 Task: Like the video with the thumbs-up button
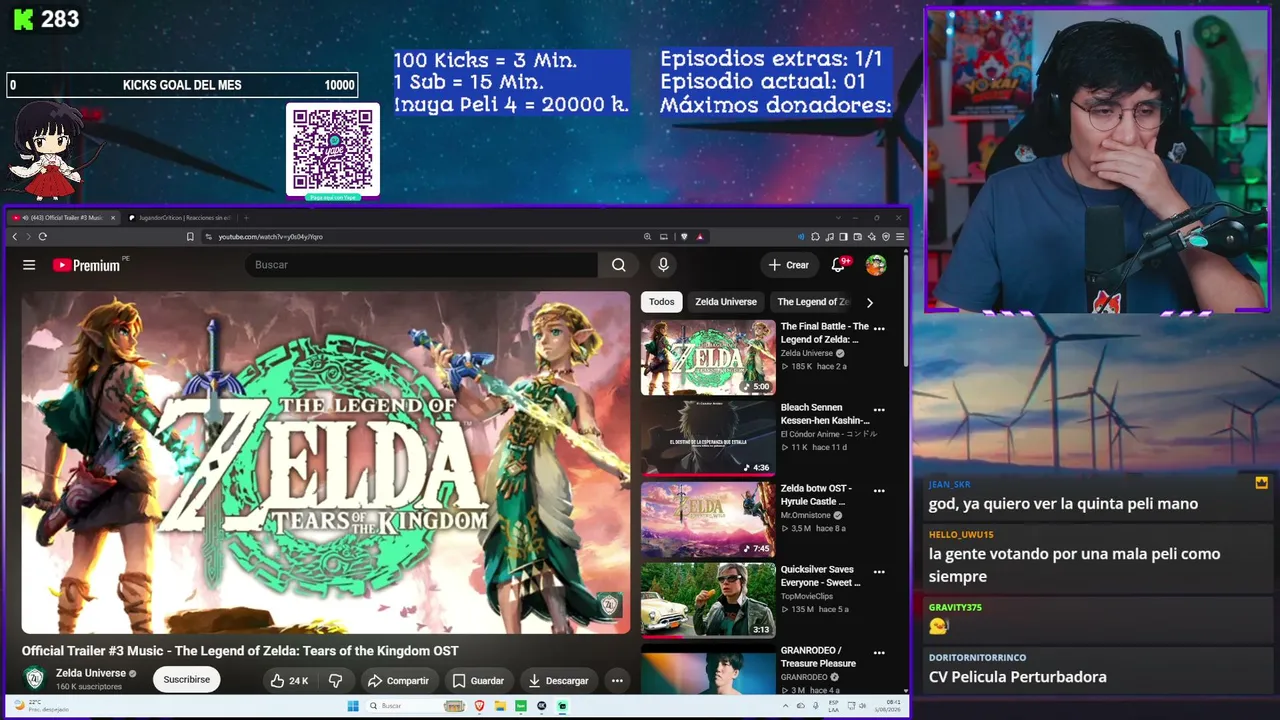289,681
